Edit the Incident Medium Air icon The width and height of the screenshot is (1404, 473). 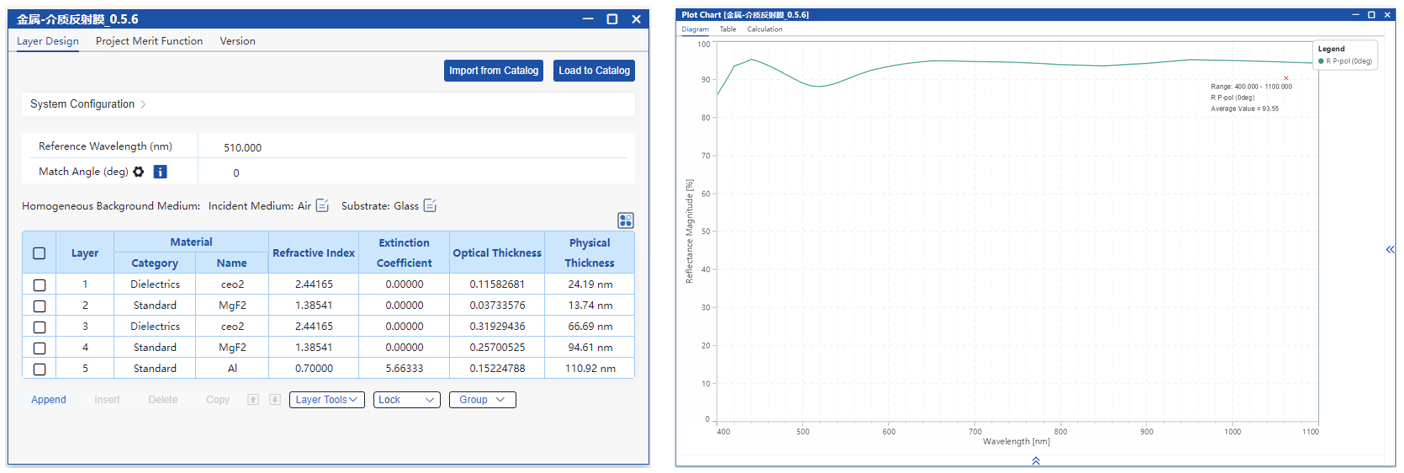[322, 206]
